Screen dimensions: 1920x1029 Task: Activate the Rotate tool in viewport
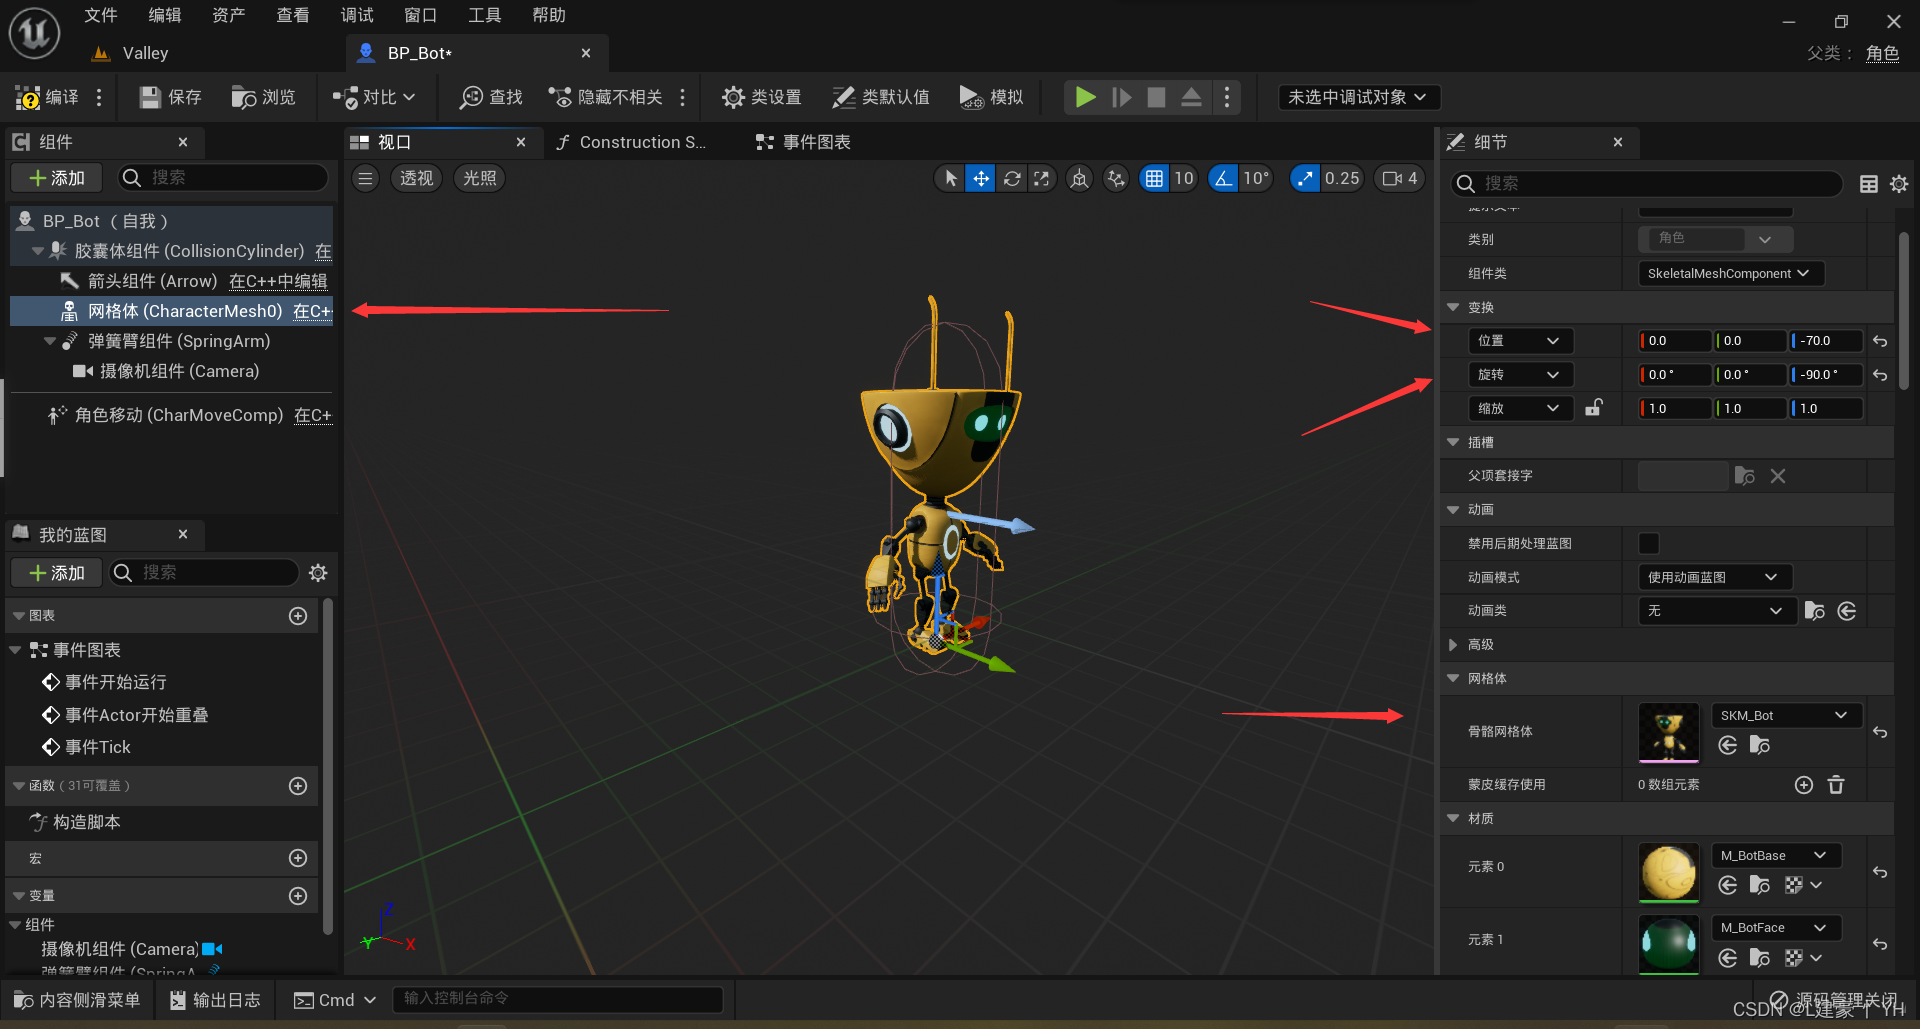tap(1012, 178)
